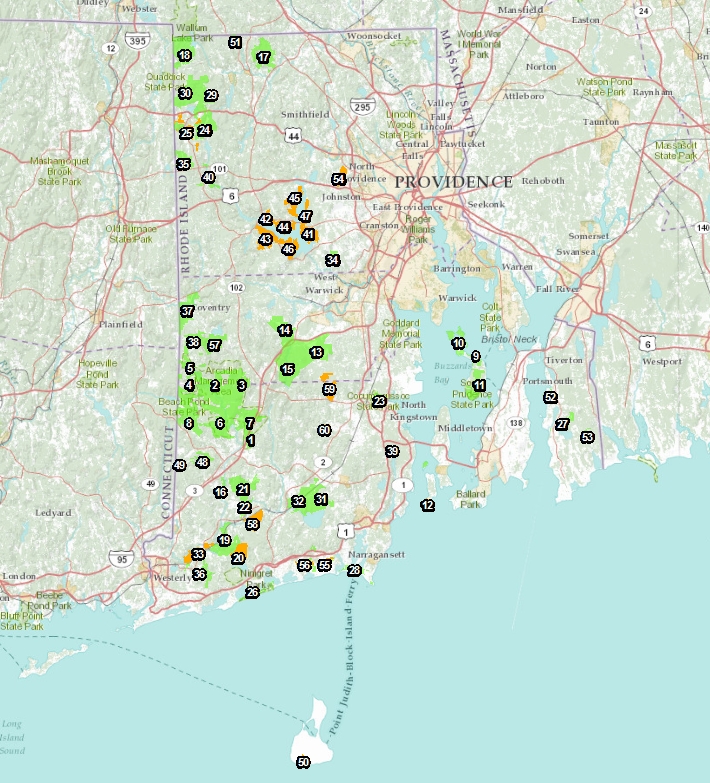Click map marker number 4
The width and height of the screenshot is (710, 783).
pyautogui.click(x=189, y=386)
